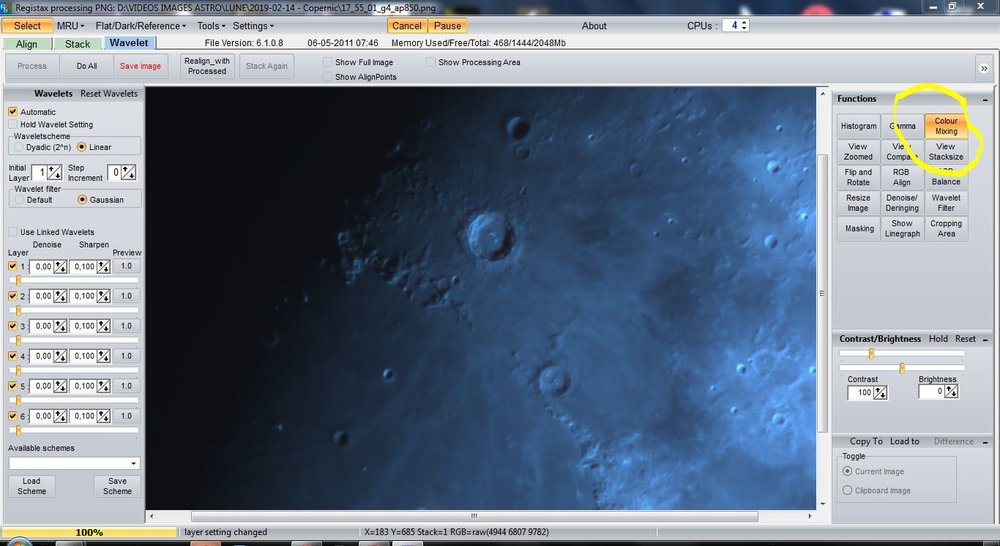Collapse the Copy To panel
Image resolution: width=1000 pixels, height=546 pixels.
click(x=985, y=441)
